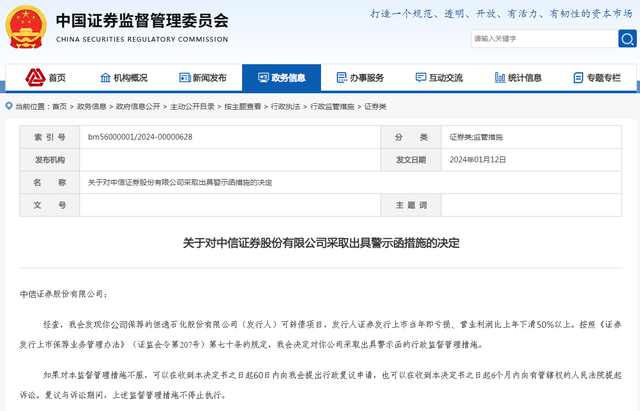
Task: Click the document icon beside 办事服务
Action: [342, 78]
